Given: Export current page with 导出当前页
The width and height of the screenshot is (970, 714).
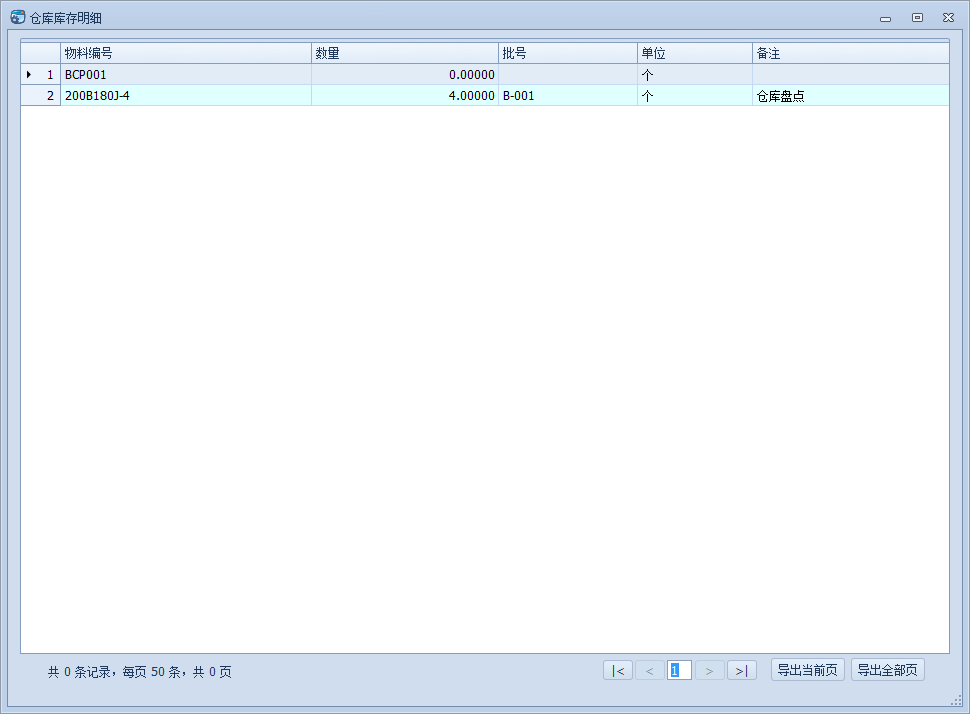Looking at the screenshot, I should click(x=807, y=670).
